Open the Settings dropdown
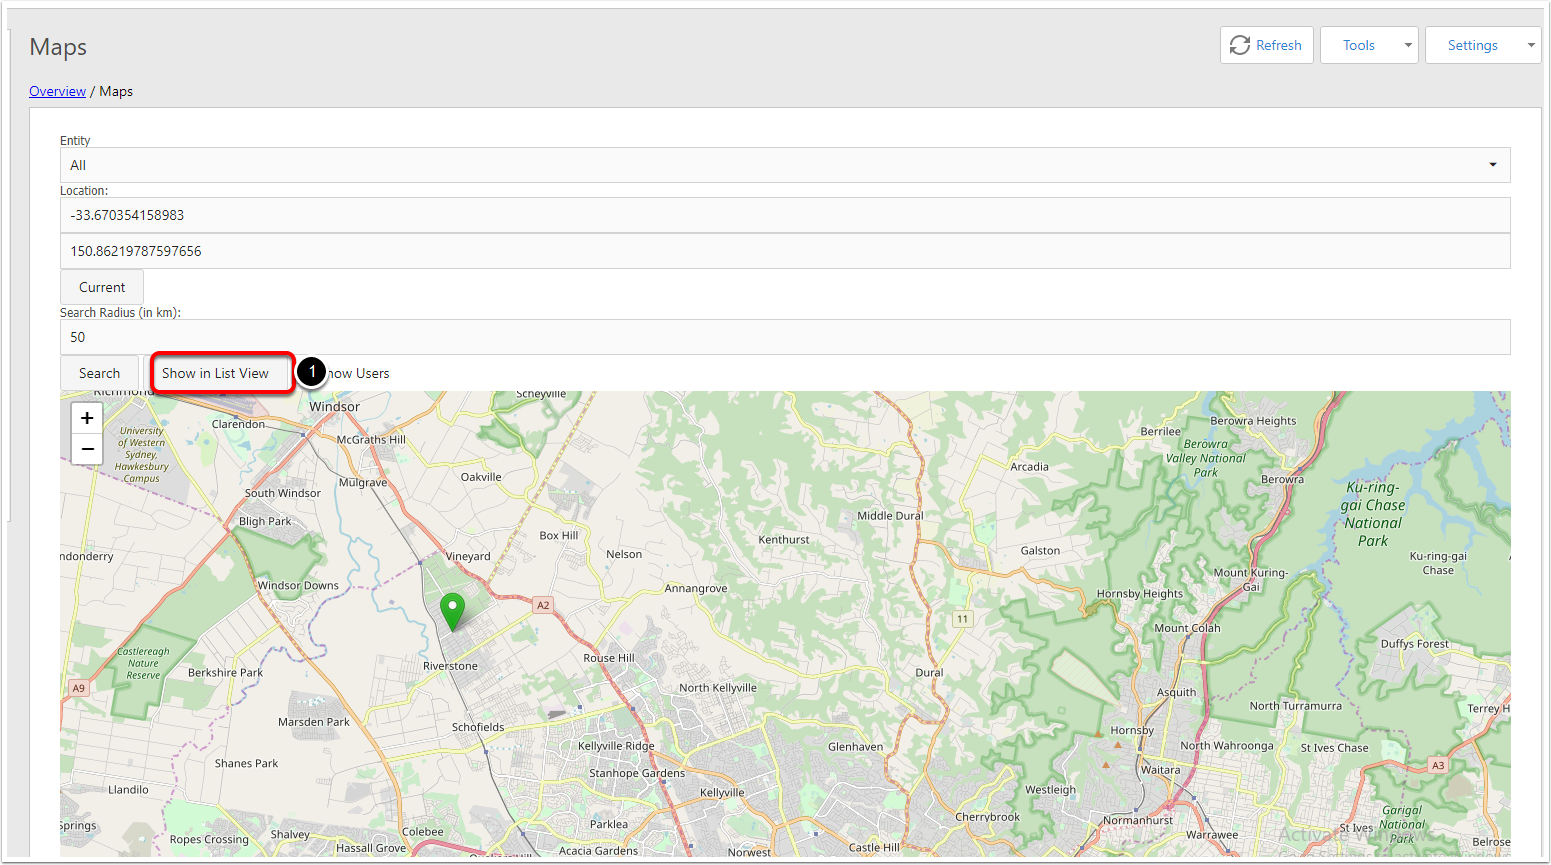This screenshot has height=865, width=1551. pyautogui.click(x=1483, y=45)
